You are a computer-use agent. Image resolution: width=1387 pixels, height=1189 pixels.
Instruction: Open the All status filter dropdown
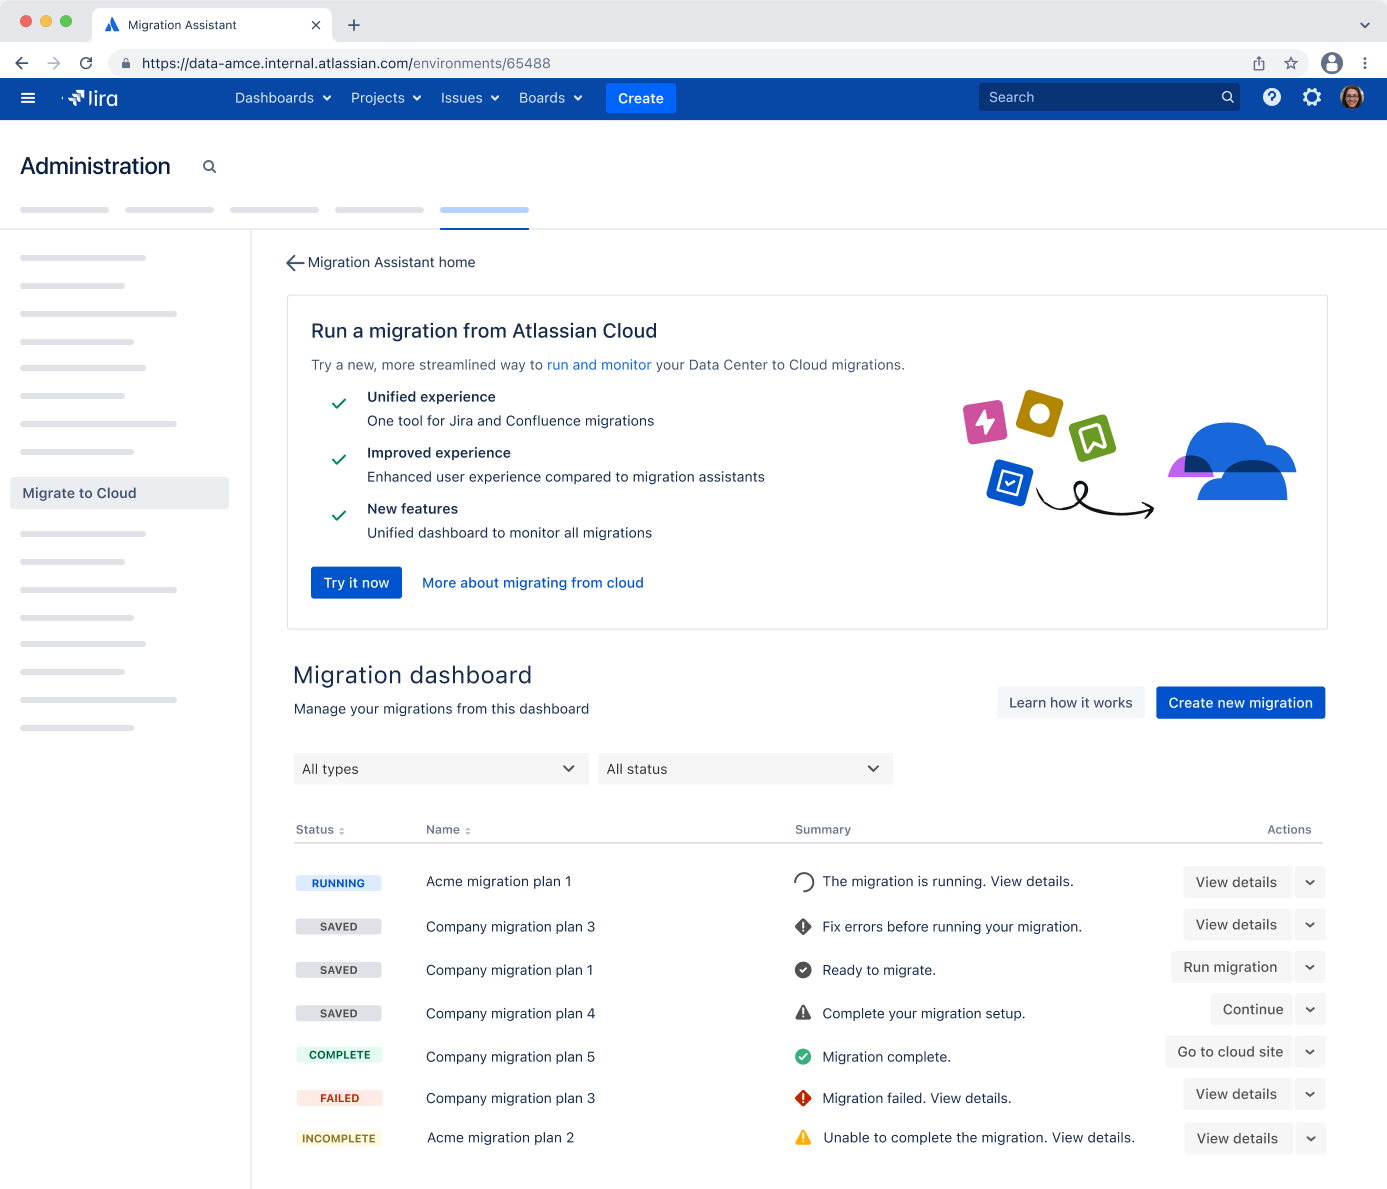point(745,769)
